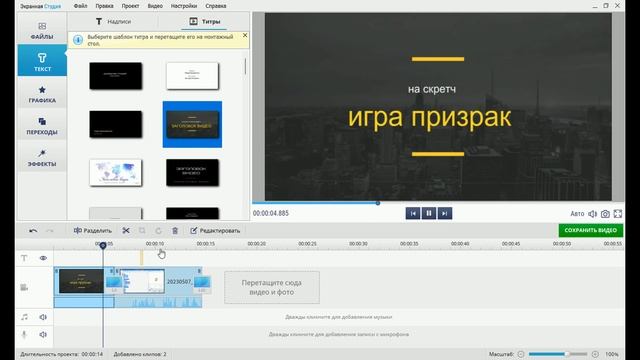This screenshot has width=640, height=360.
Task: Click the transition between the two clips
Action: [114, 283]
